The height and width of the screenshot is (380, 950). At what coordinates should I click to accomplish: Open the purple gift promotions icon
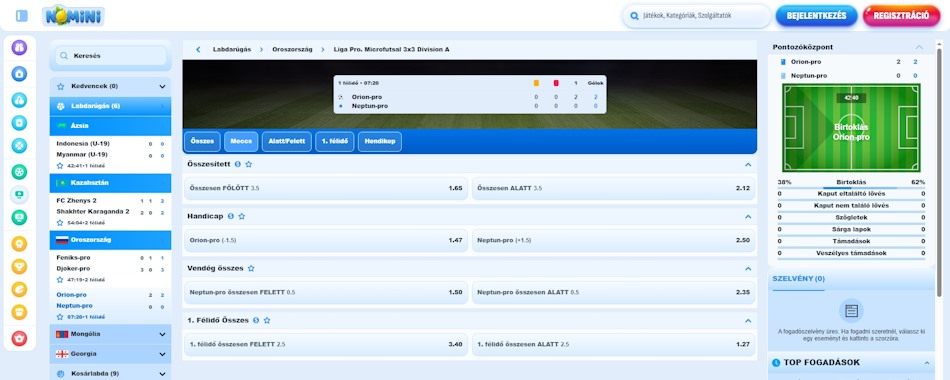tap(19, 47)
